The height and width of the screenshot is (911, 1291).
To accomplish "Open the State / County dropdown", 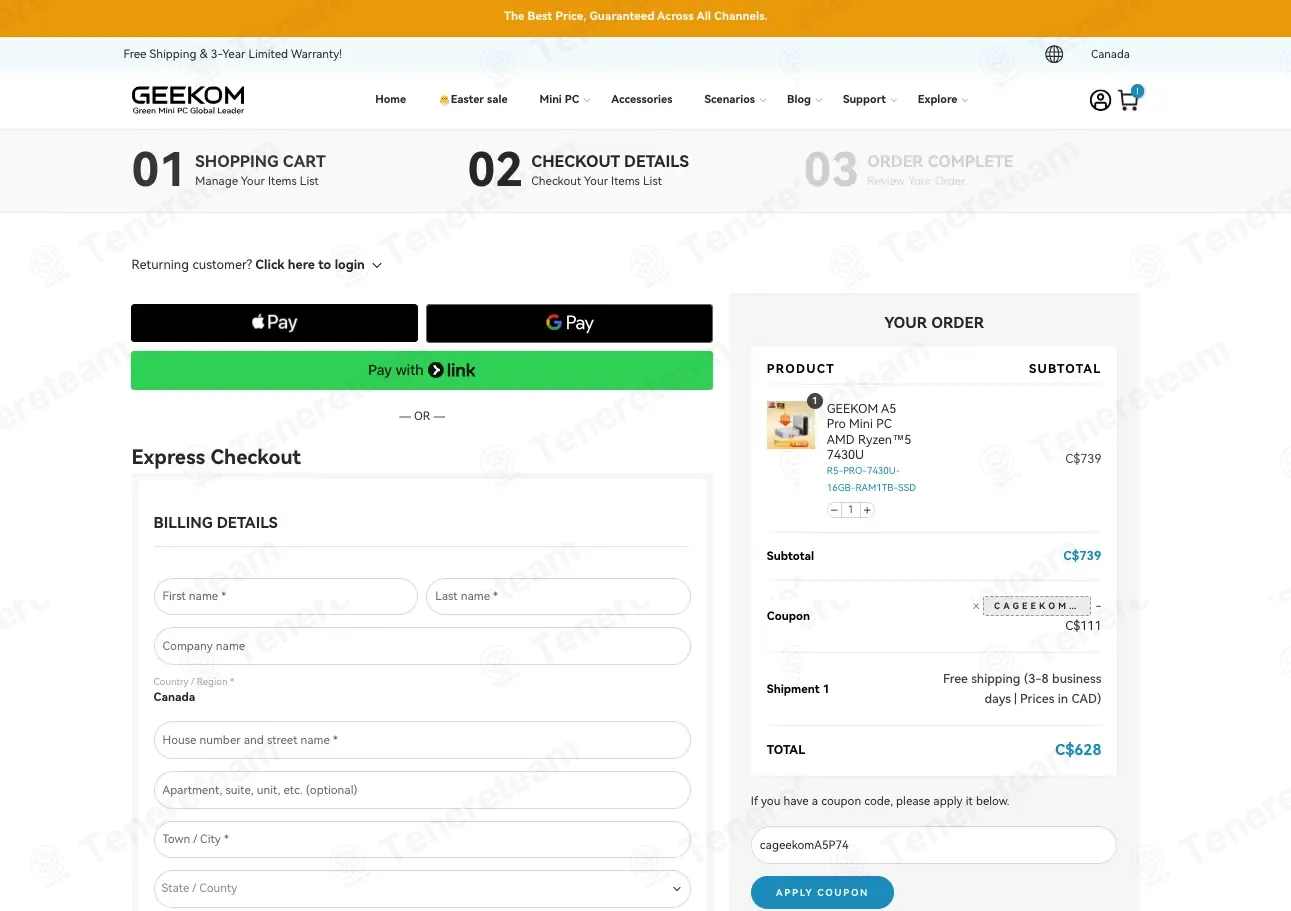I will (422, 888).
